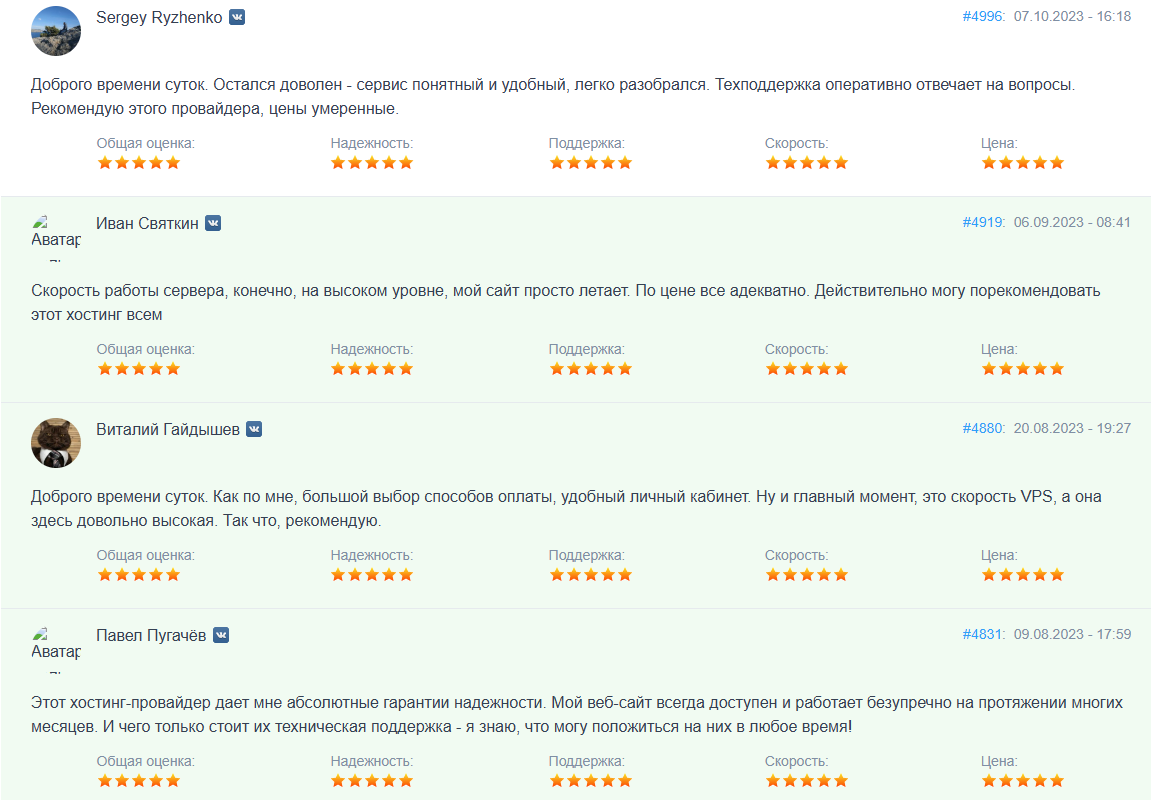Click Виталий Гайдышев's Скорость star rating

point(806,575)
